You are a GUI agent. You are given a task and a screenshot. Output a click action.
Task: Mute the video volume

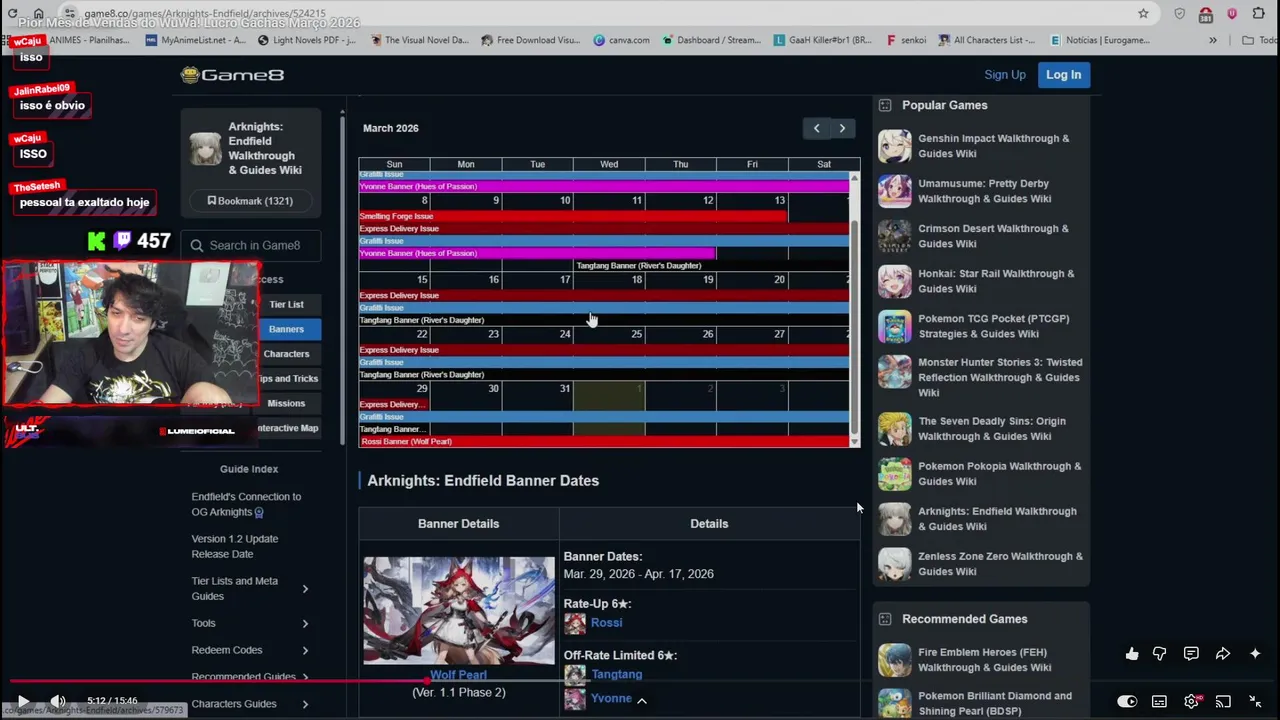[58, 701]
